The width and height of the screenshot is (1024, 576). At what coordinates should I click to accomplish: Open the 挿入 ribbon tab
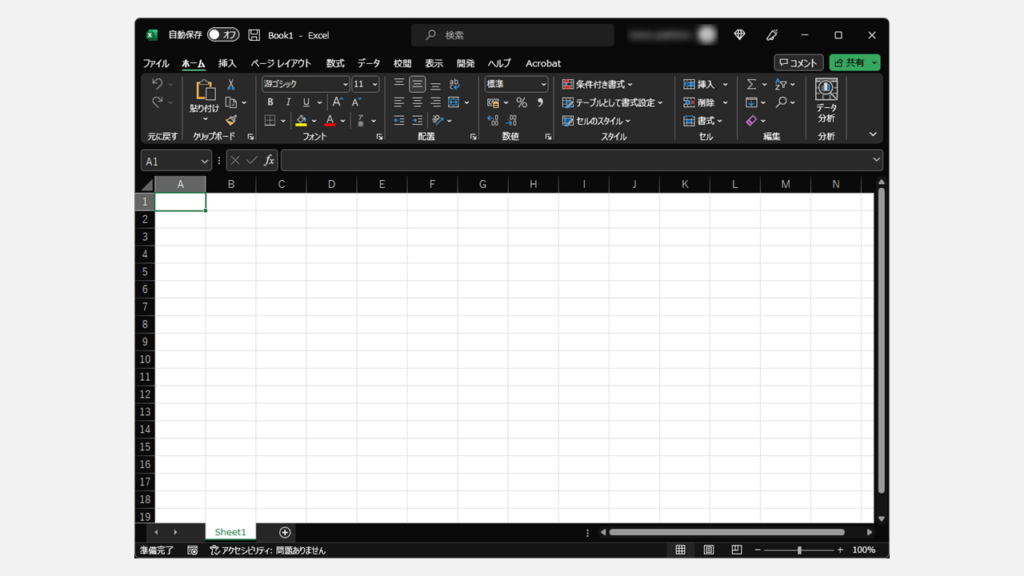pyautogui.click(x=227, y=63)
